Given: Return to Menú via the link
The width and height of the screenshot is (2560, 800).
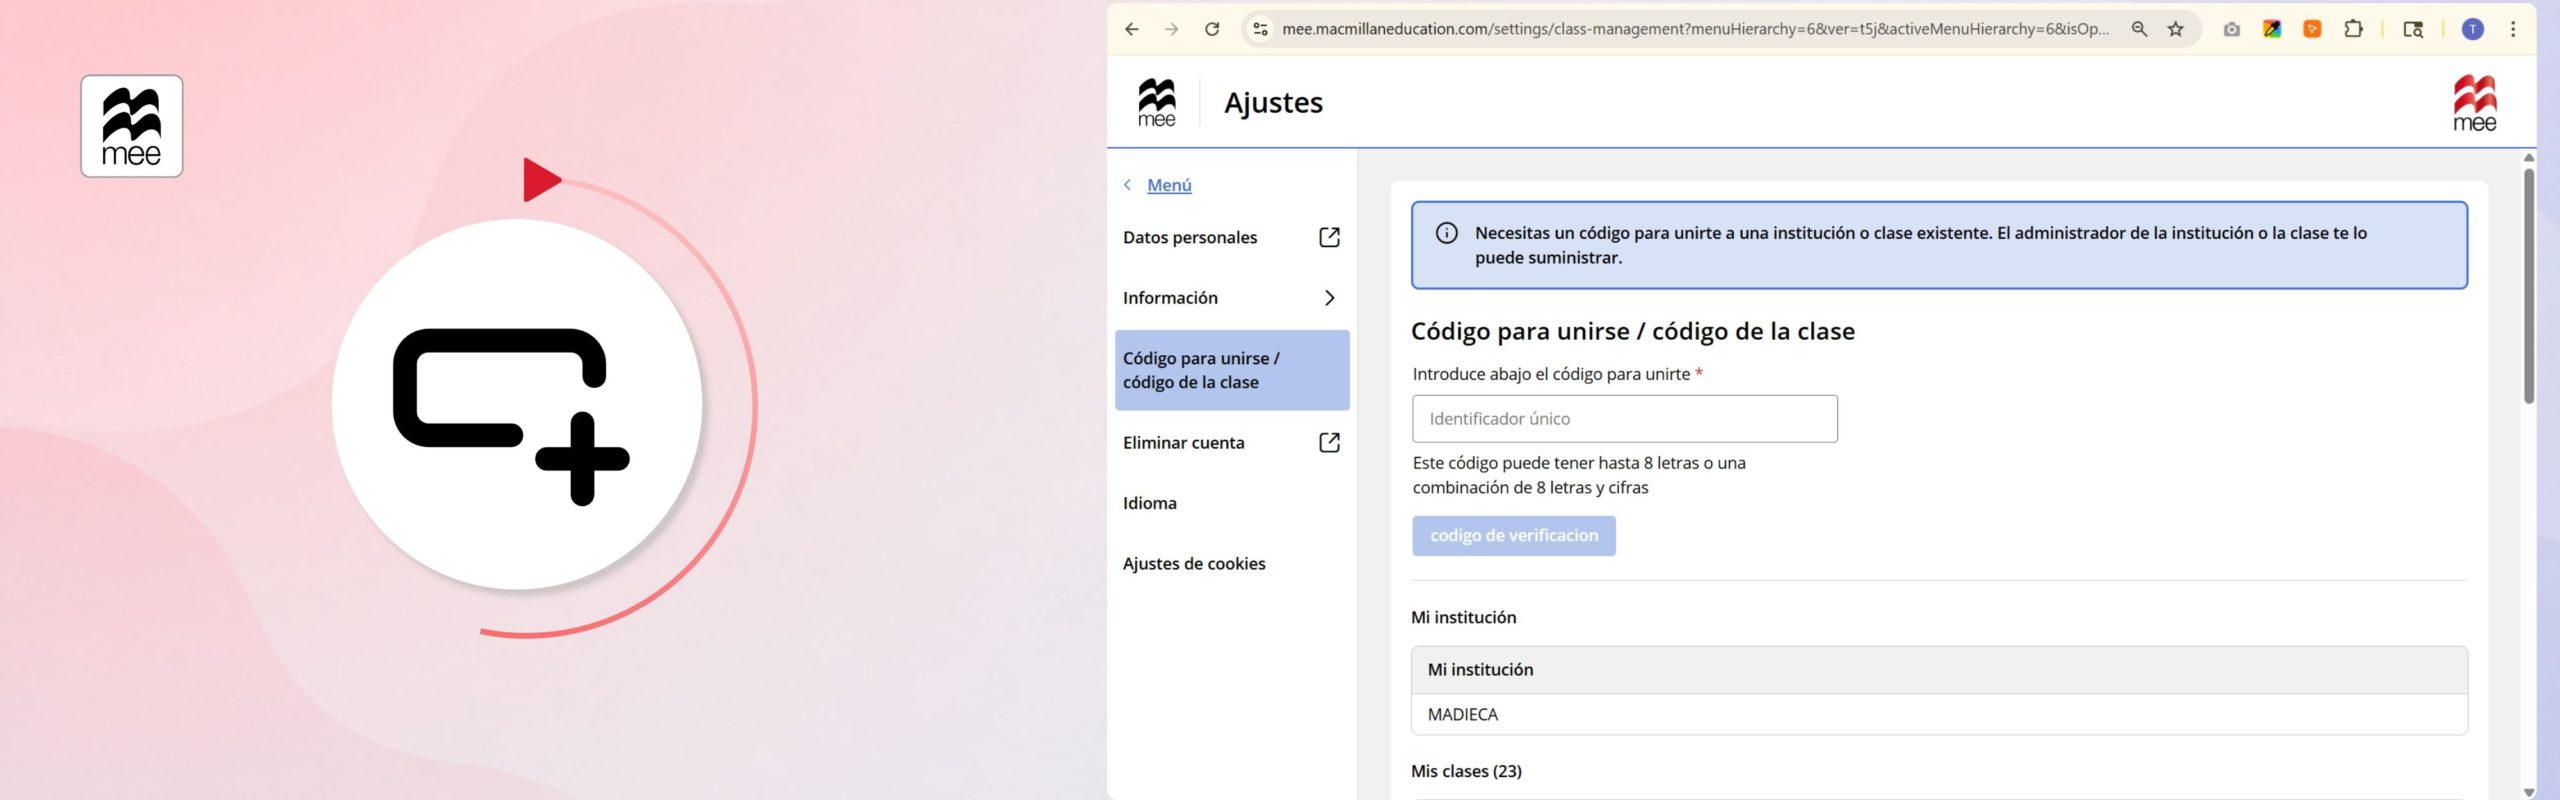Looking at the screenshot, I should pos(1169,185).
